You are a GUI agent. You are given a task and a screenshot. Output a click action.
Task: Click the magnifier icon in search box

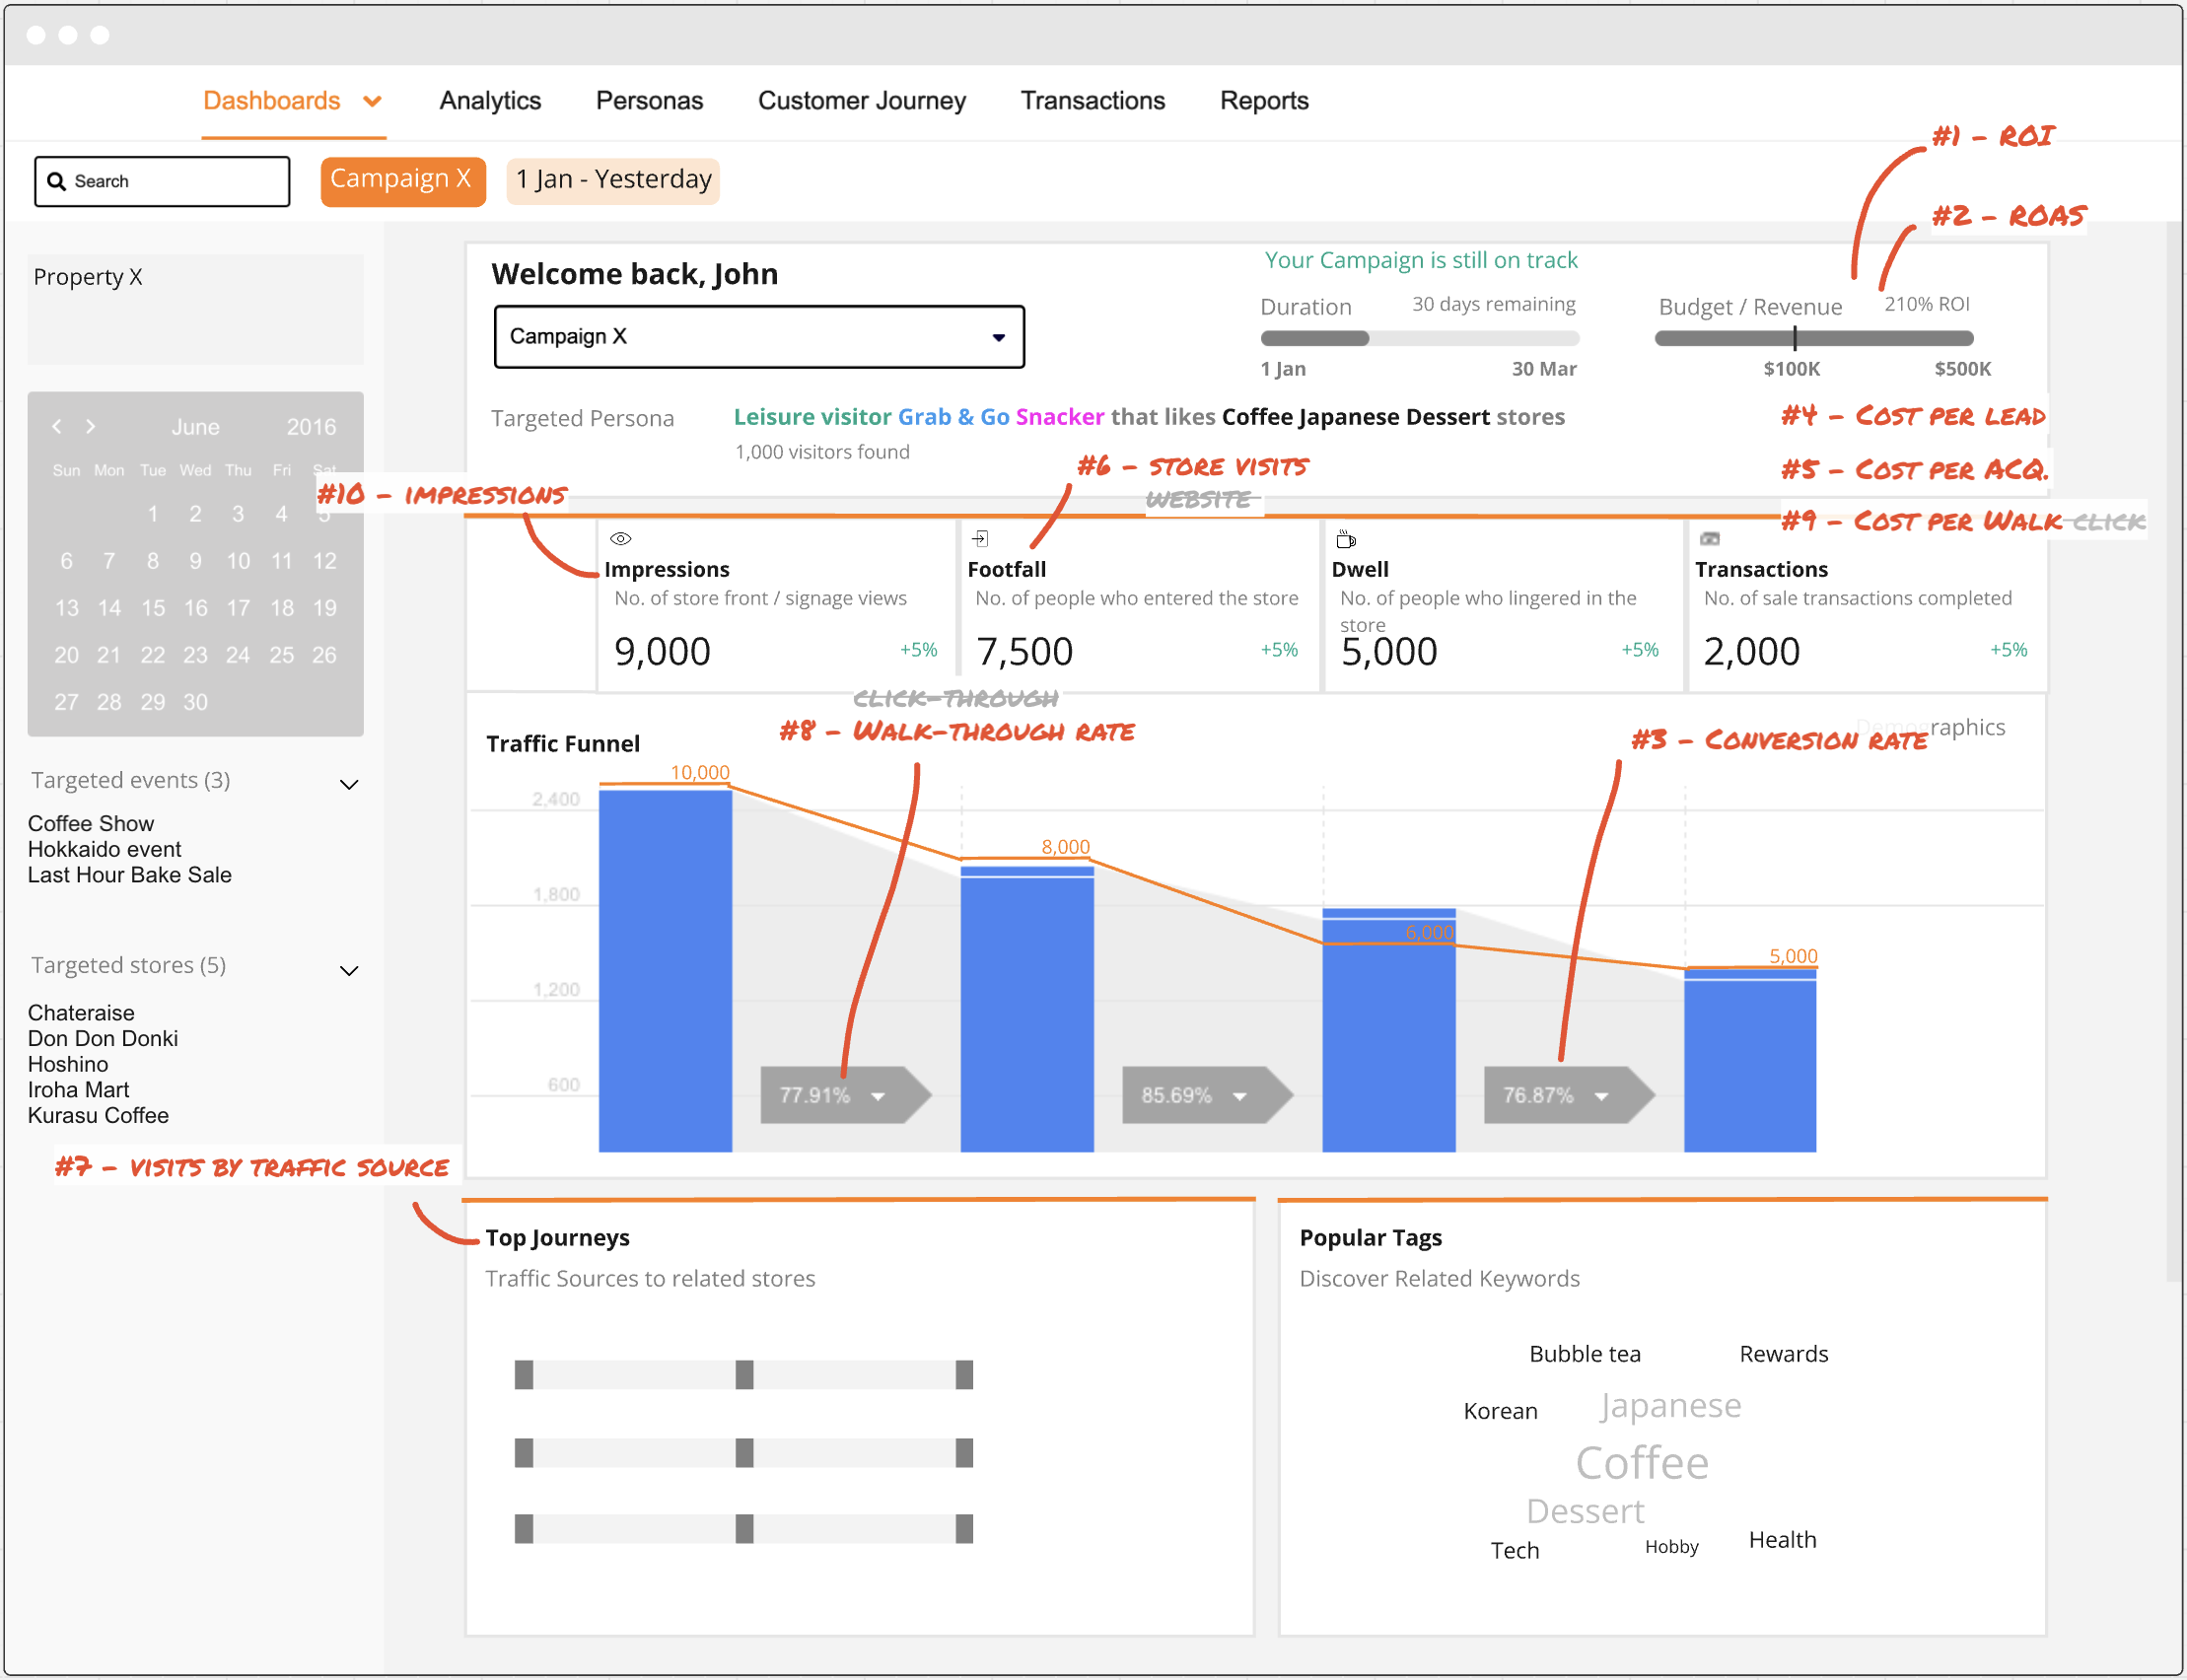click(57, 181)
